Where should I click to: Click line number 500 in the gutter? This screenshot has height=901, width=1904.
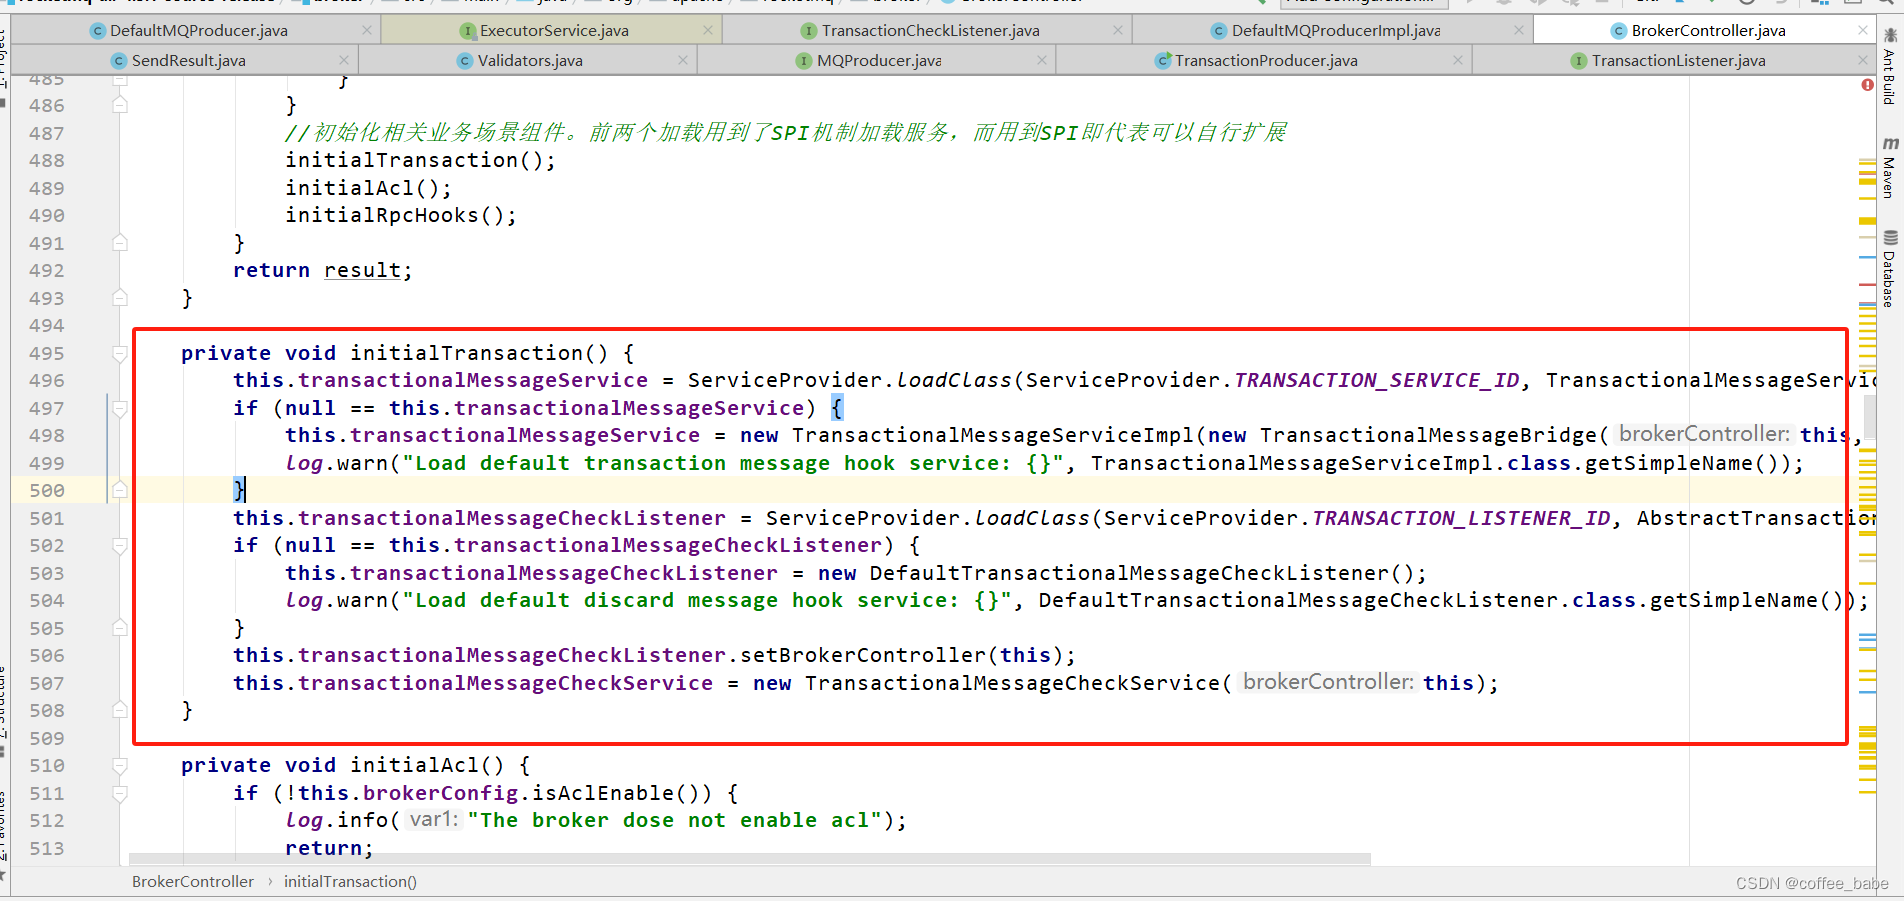[47, 491]
